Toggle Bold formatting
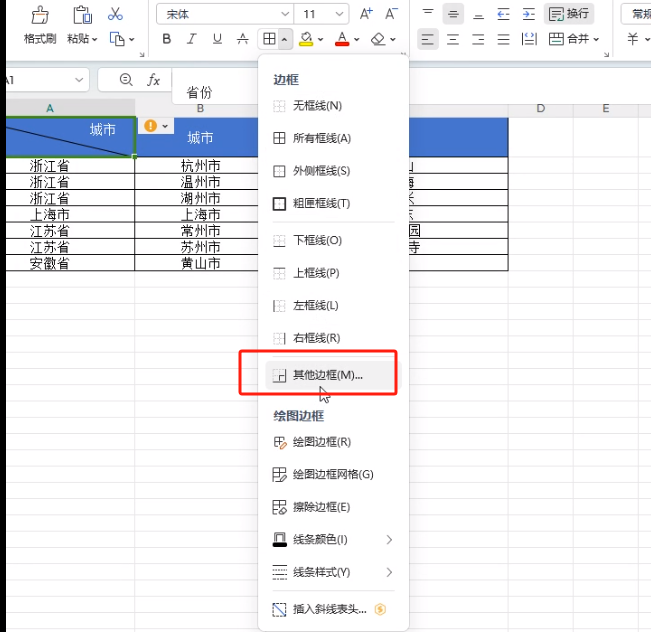The width and height of the screenshot is (651, 632). click(x=166, y=39)
